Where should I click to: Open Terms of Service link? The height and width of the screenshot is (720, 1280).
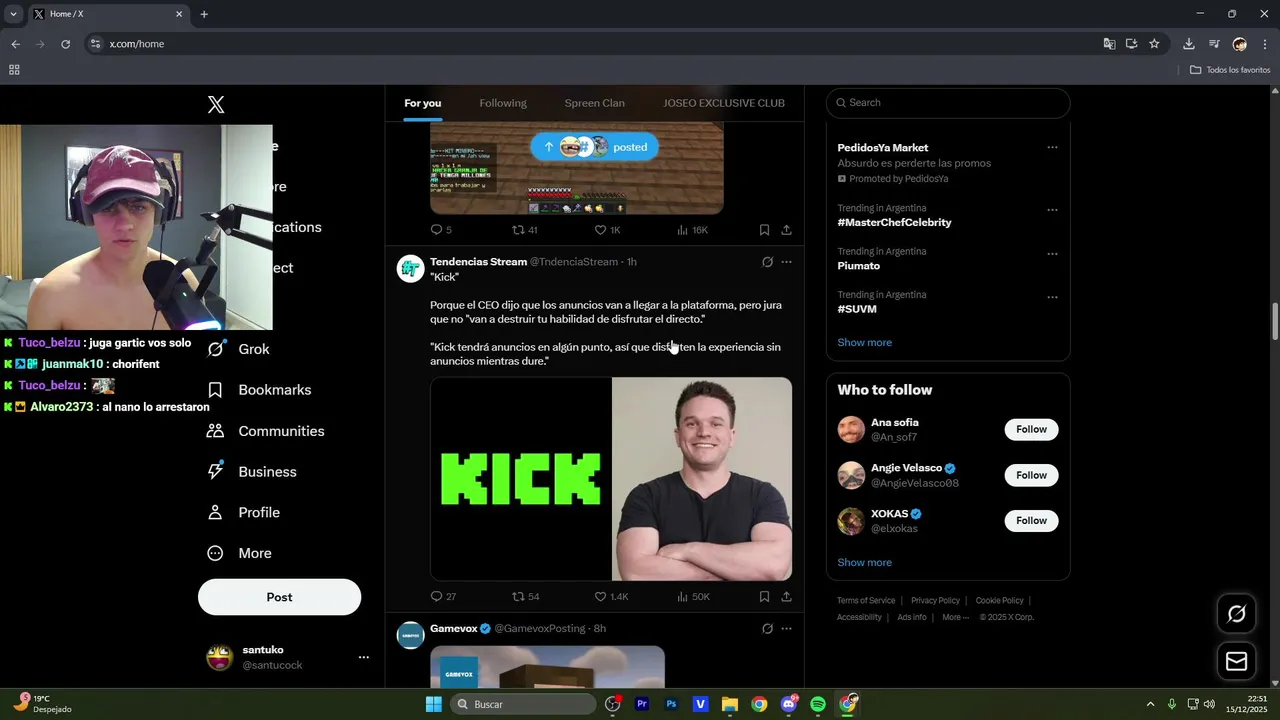pos(866,601)
